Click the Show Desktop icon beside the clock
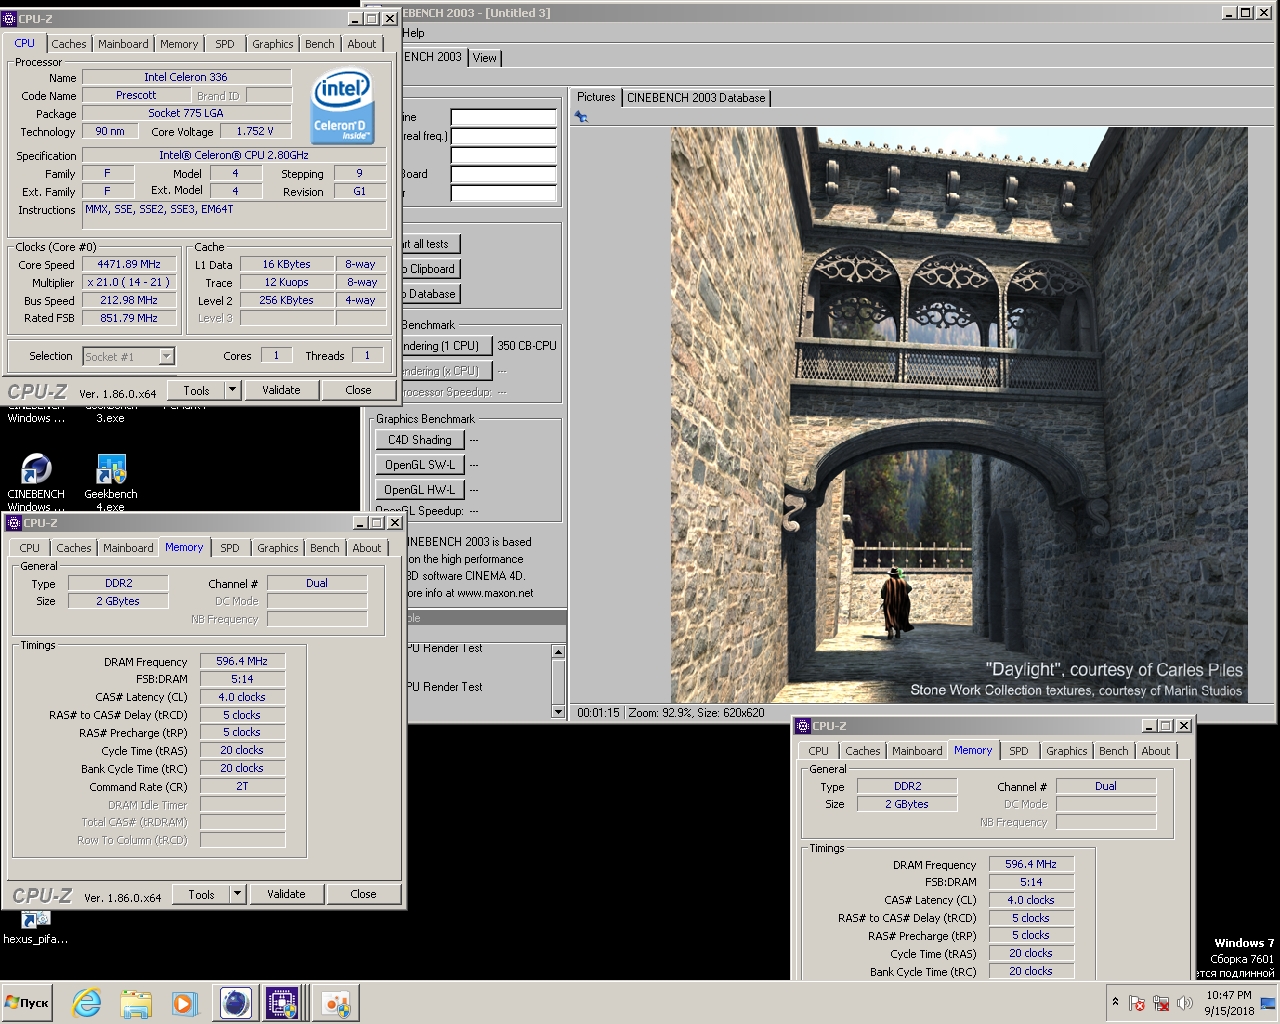 tap(1268, 1003)
